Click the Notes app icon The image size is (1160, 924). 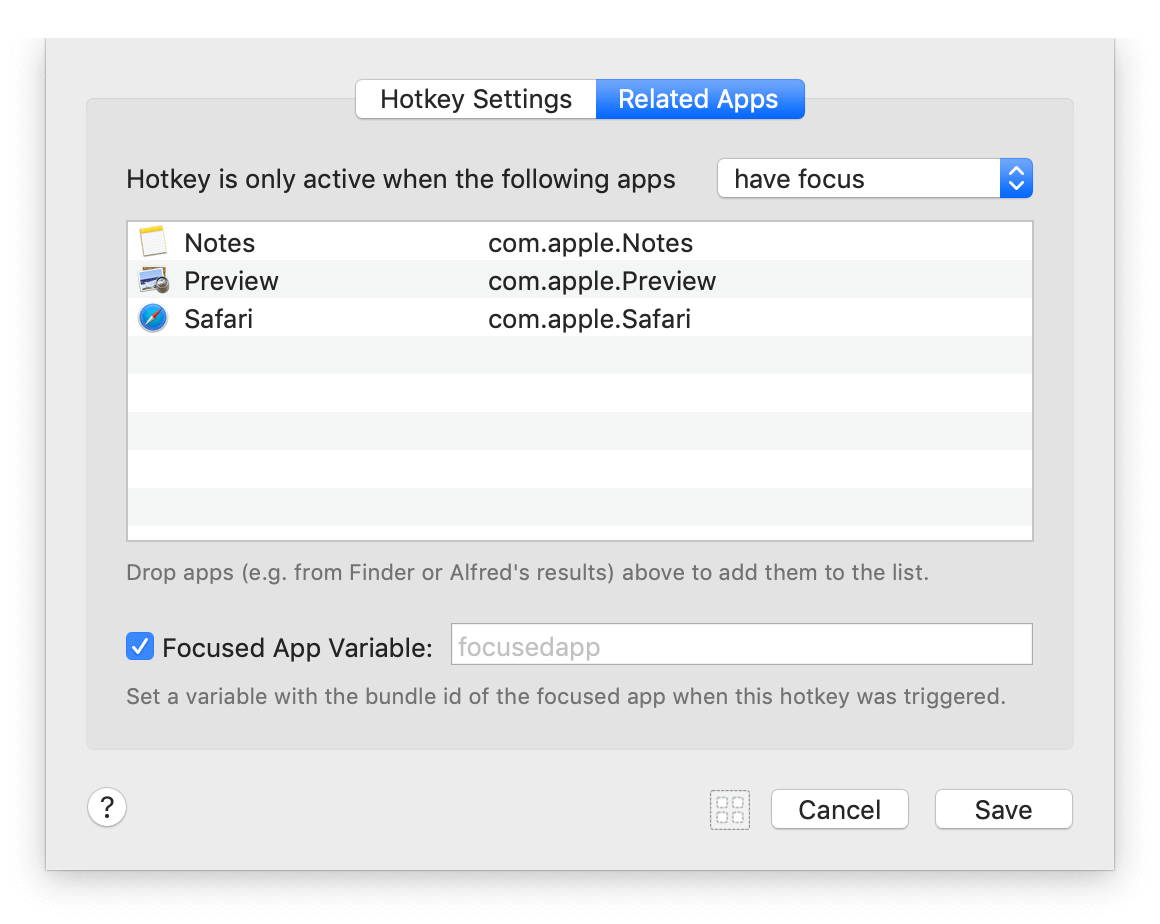(152, 242)
